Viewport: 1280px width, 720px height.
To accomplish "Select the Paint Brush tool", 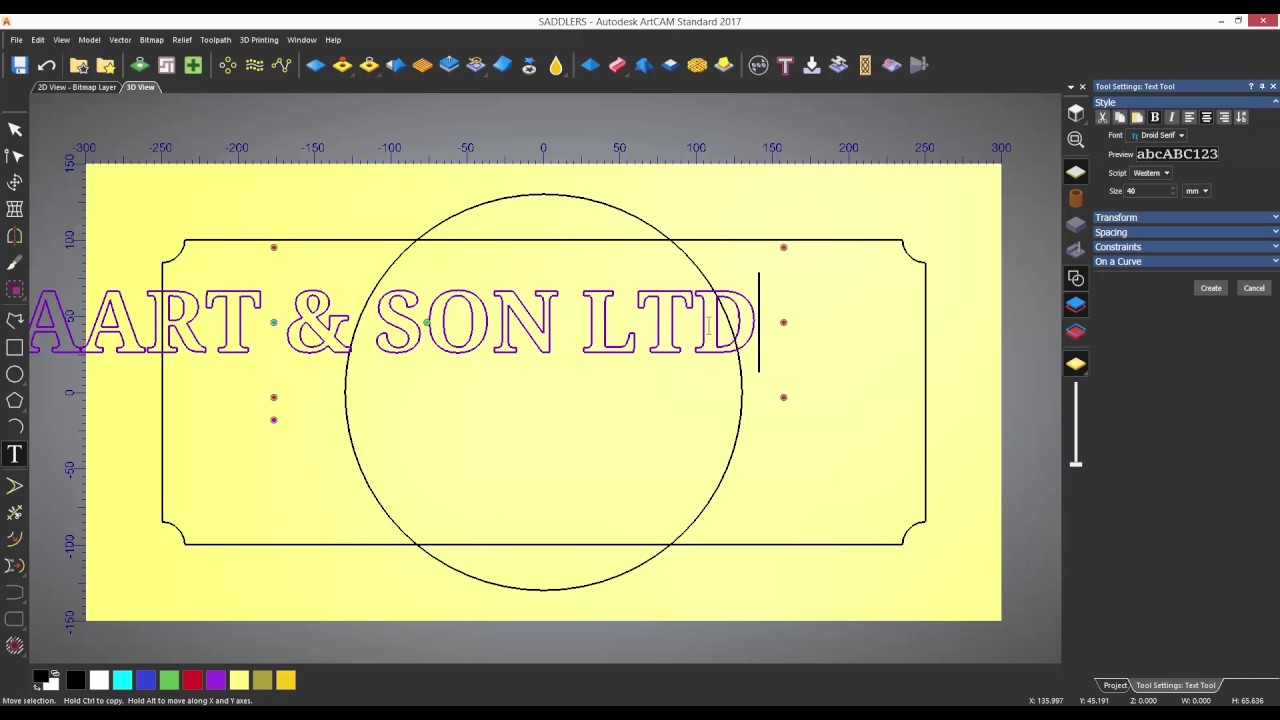I will tap(15, 263).
